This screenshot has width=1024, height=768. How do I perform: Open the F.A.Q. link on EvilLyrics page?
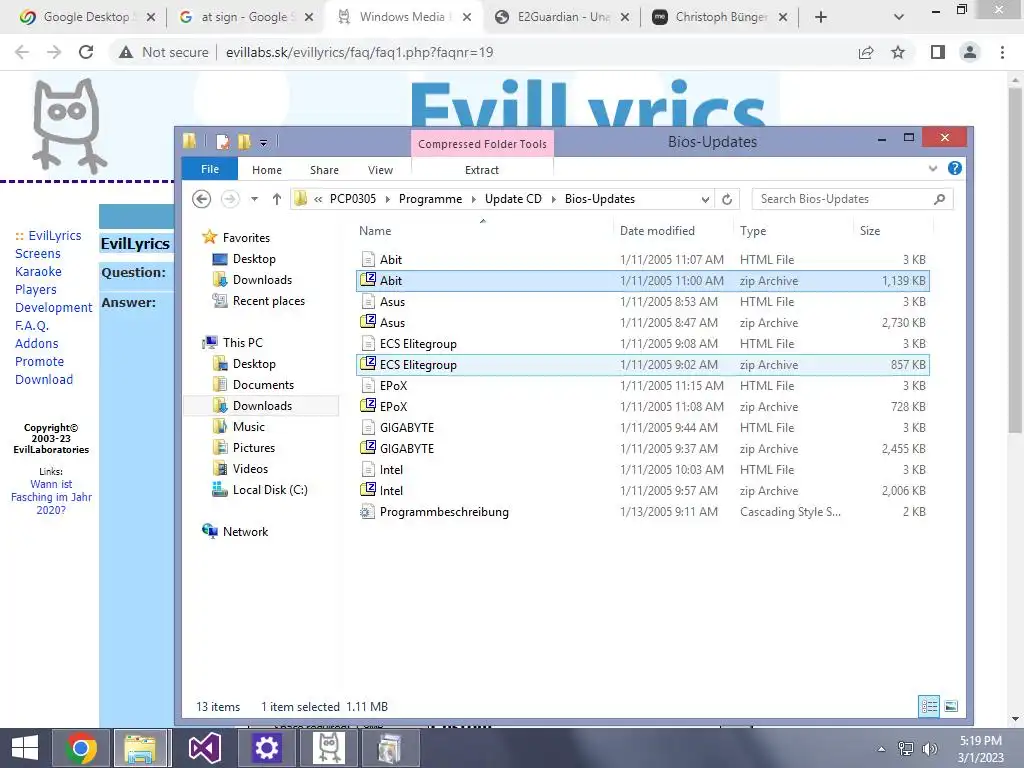point(32,325)
